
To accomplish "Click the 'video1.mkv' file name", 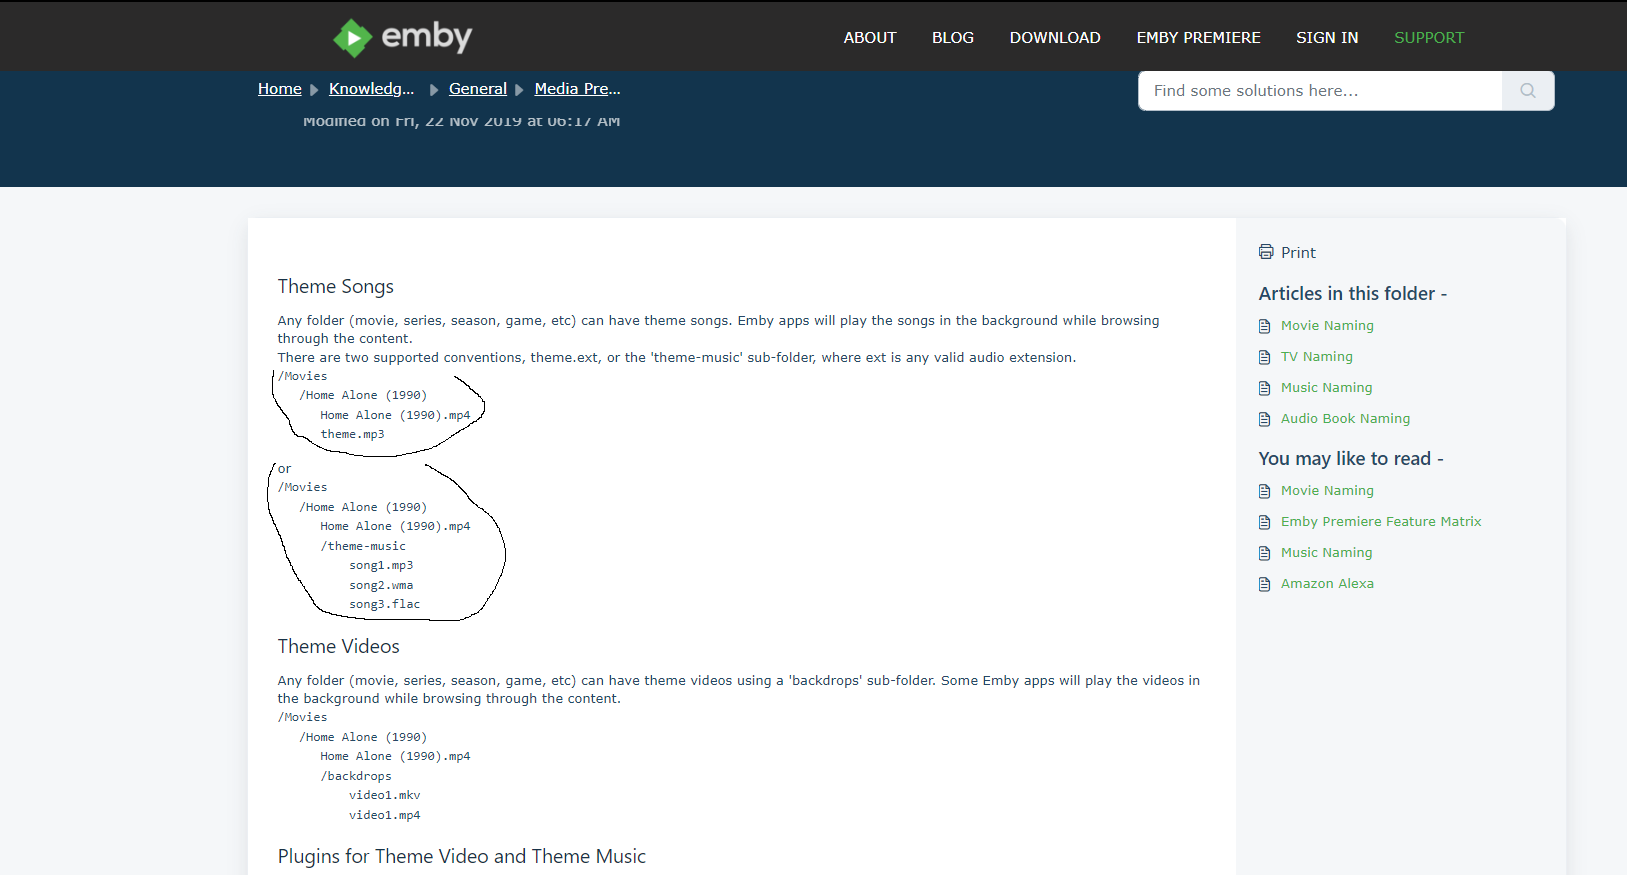I will [x=385, y=796].
